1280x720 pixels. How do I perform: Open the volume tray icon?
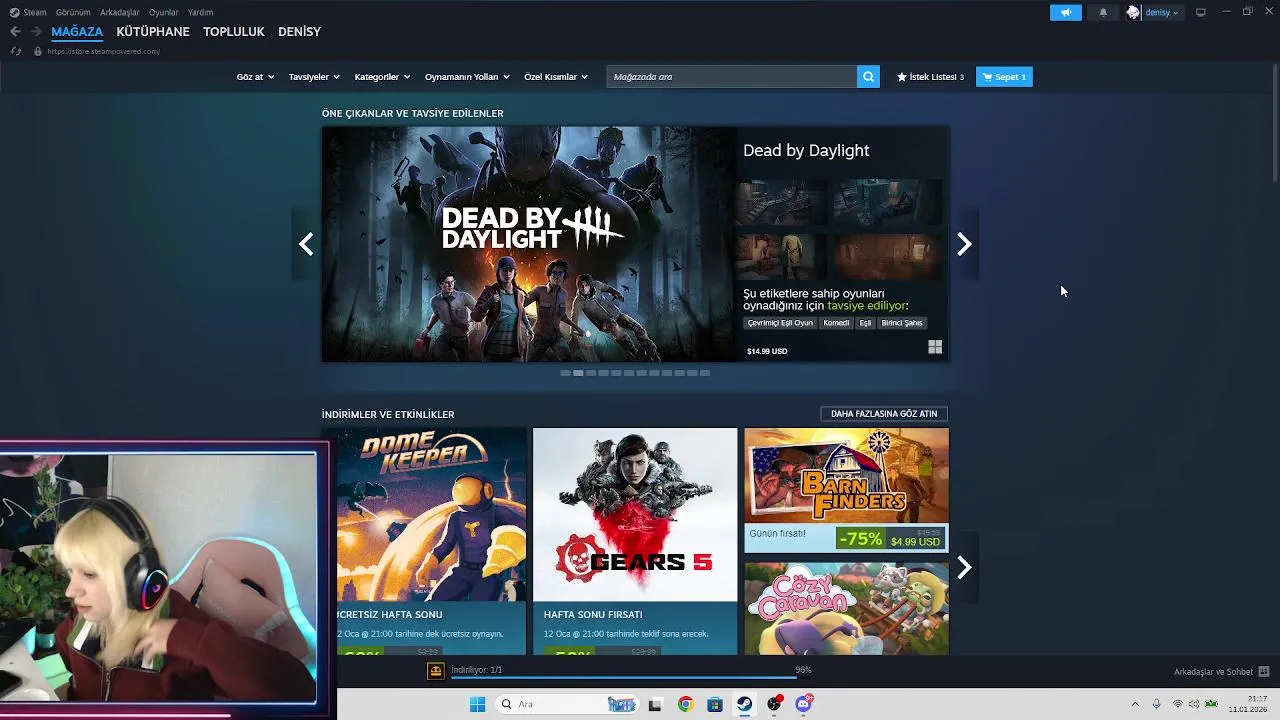tap(1194, 704)
